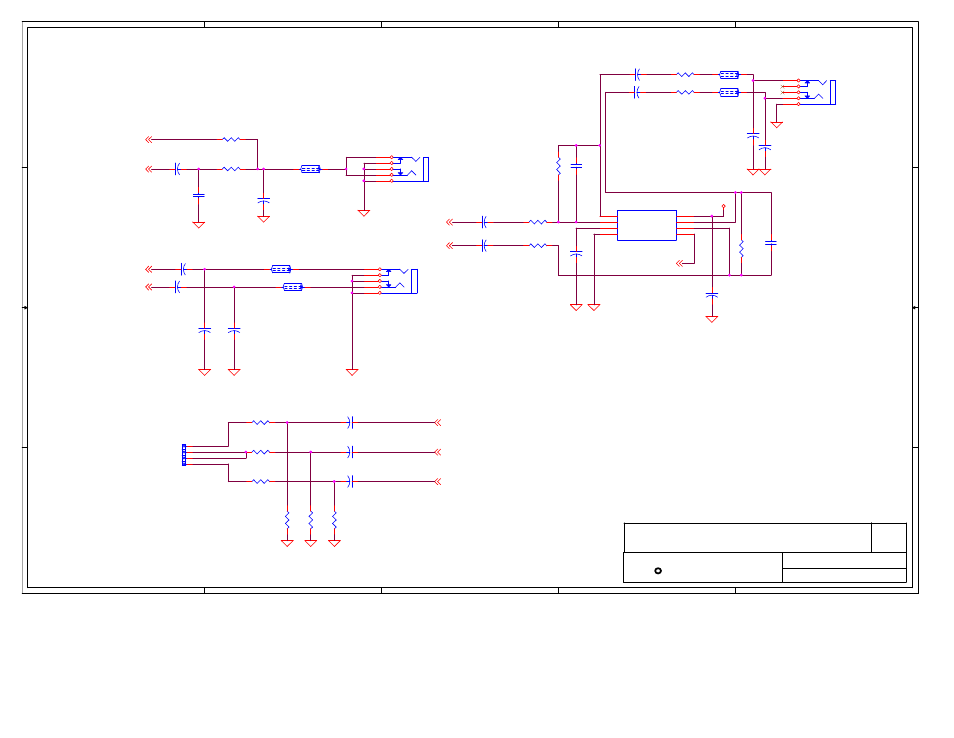Select upper ferrite bead in middle-left circuit

point(280,269)
